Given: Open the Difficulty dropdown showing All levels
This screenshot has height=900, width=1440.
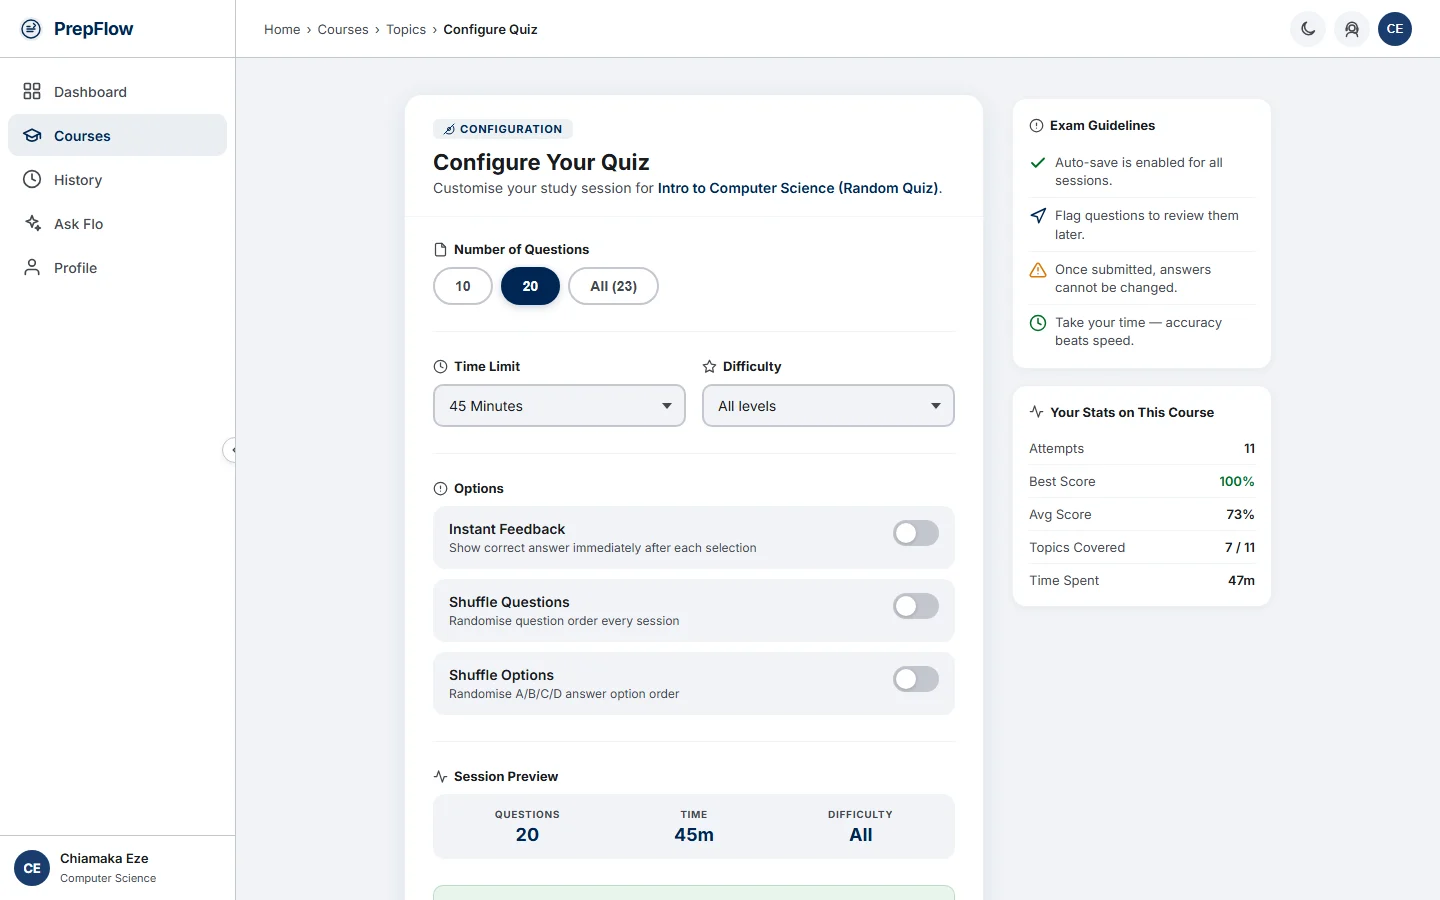Looking at the screenshot, I should point(828,406).
